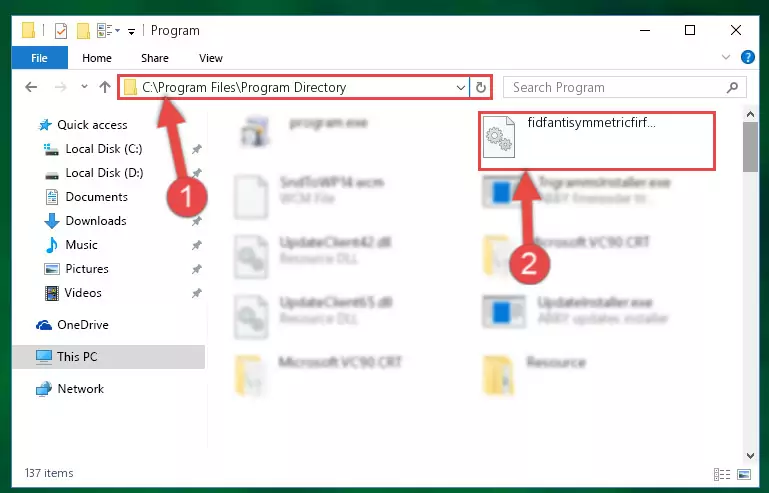Image resolution: width=769 pixels, height=493 pixels.
Task: Expand the ribbon with the chevron
Action: click(726, 57)
